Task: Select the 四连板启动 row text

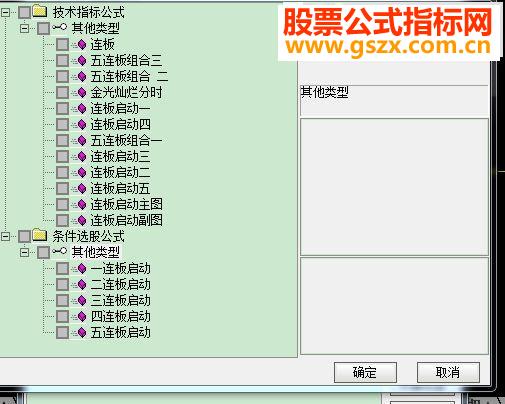Action: point(121,316)
